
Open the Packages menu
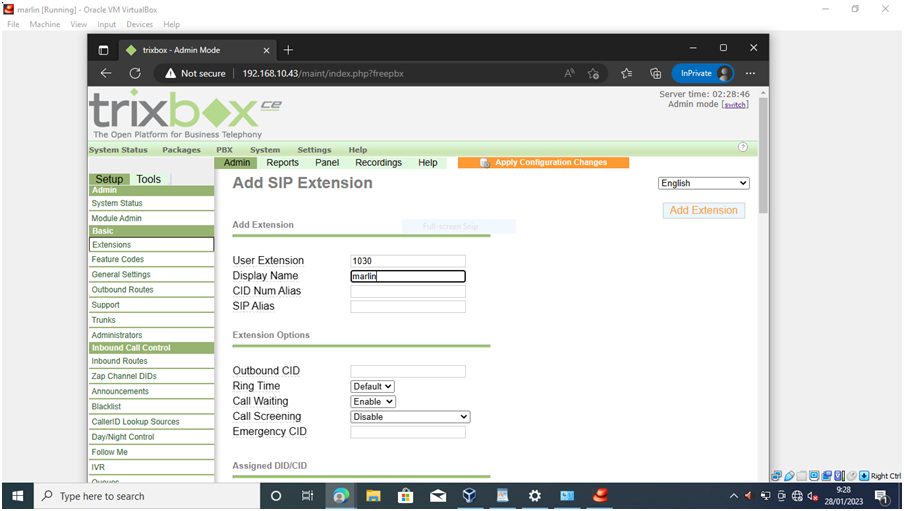click(x=182, y=150)
